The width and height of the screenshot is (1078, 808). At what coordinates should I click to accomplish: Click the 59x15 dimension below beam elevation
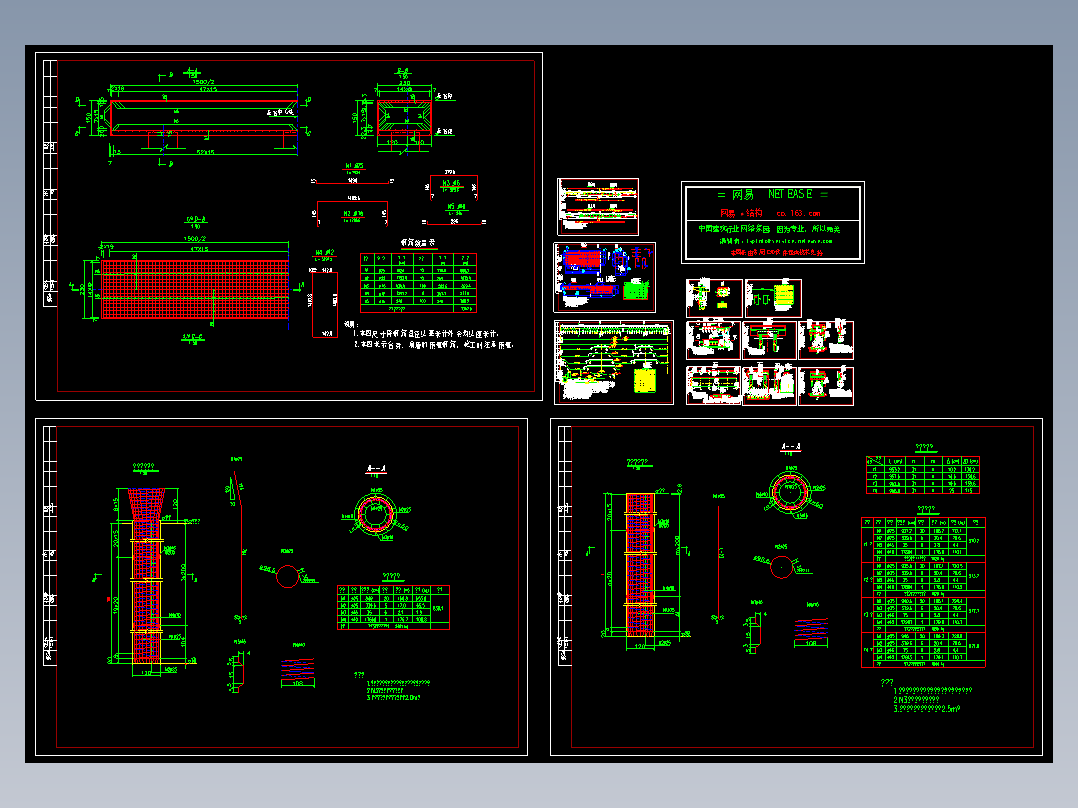[x=205, y=152]
